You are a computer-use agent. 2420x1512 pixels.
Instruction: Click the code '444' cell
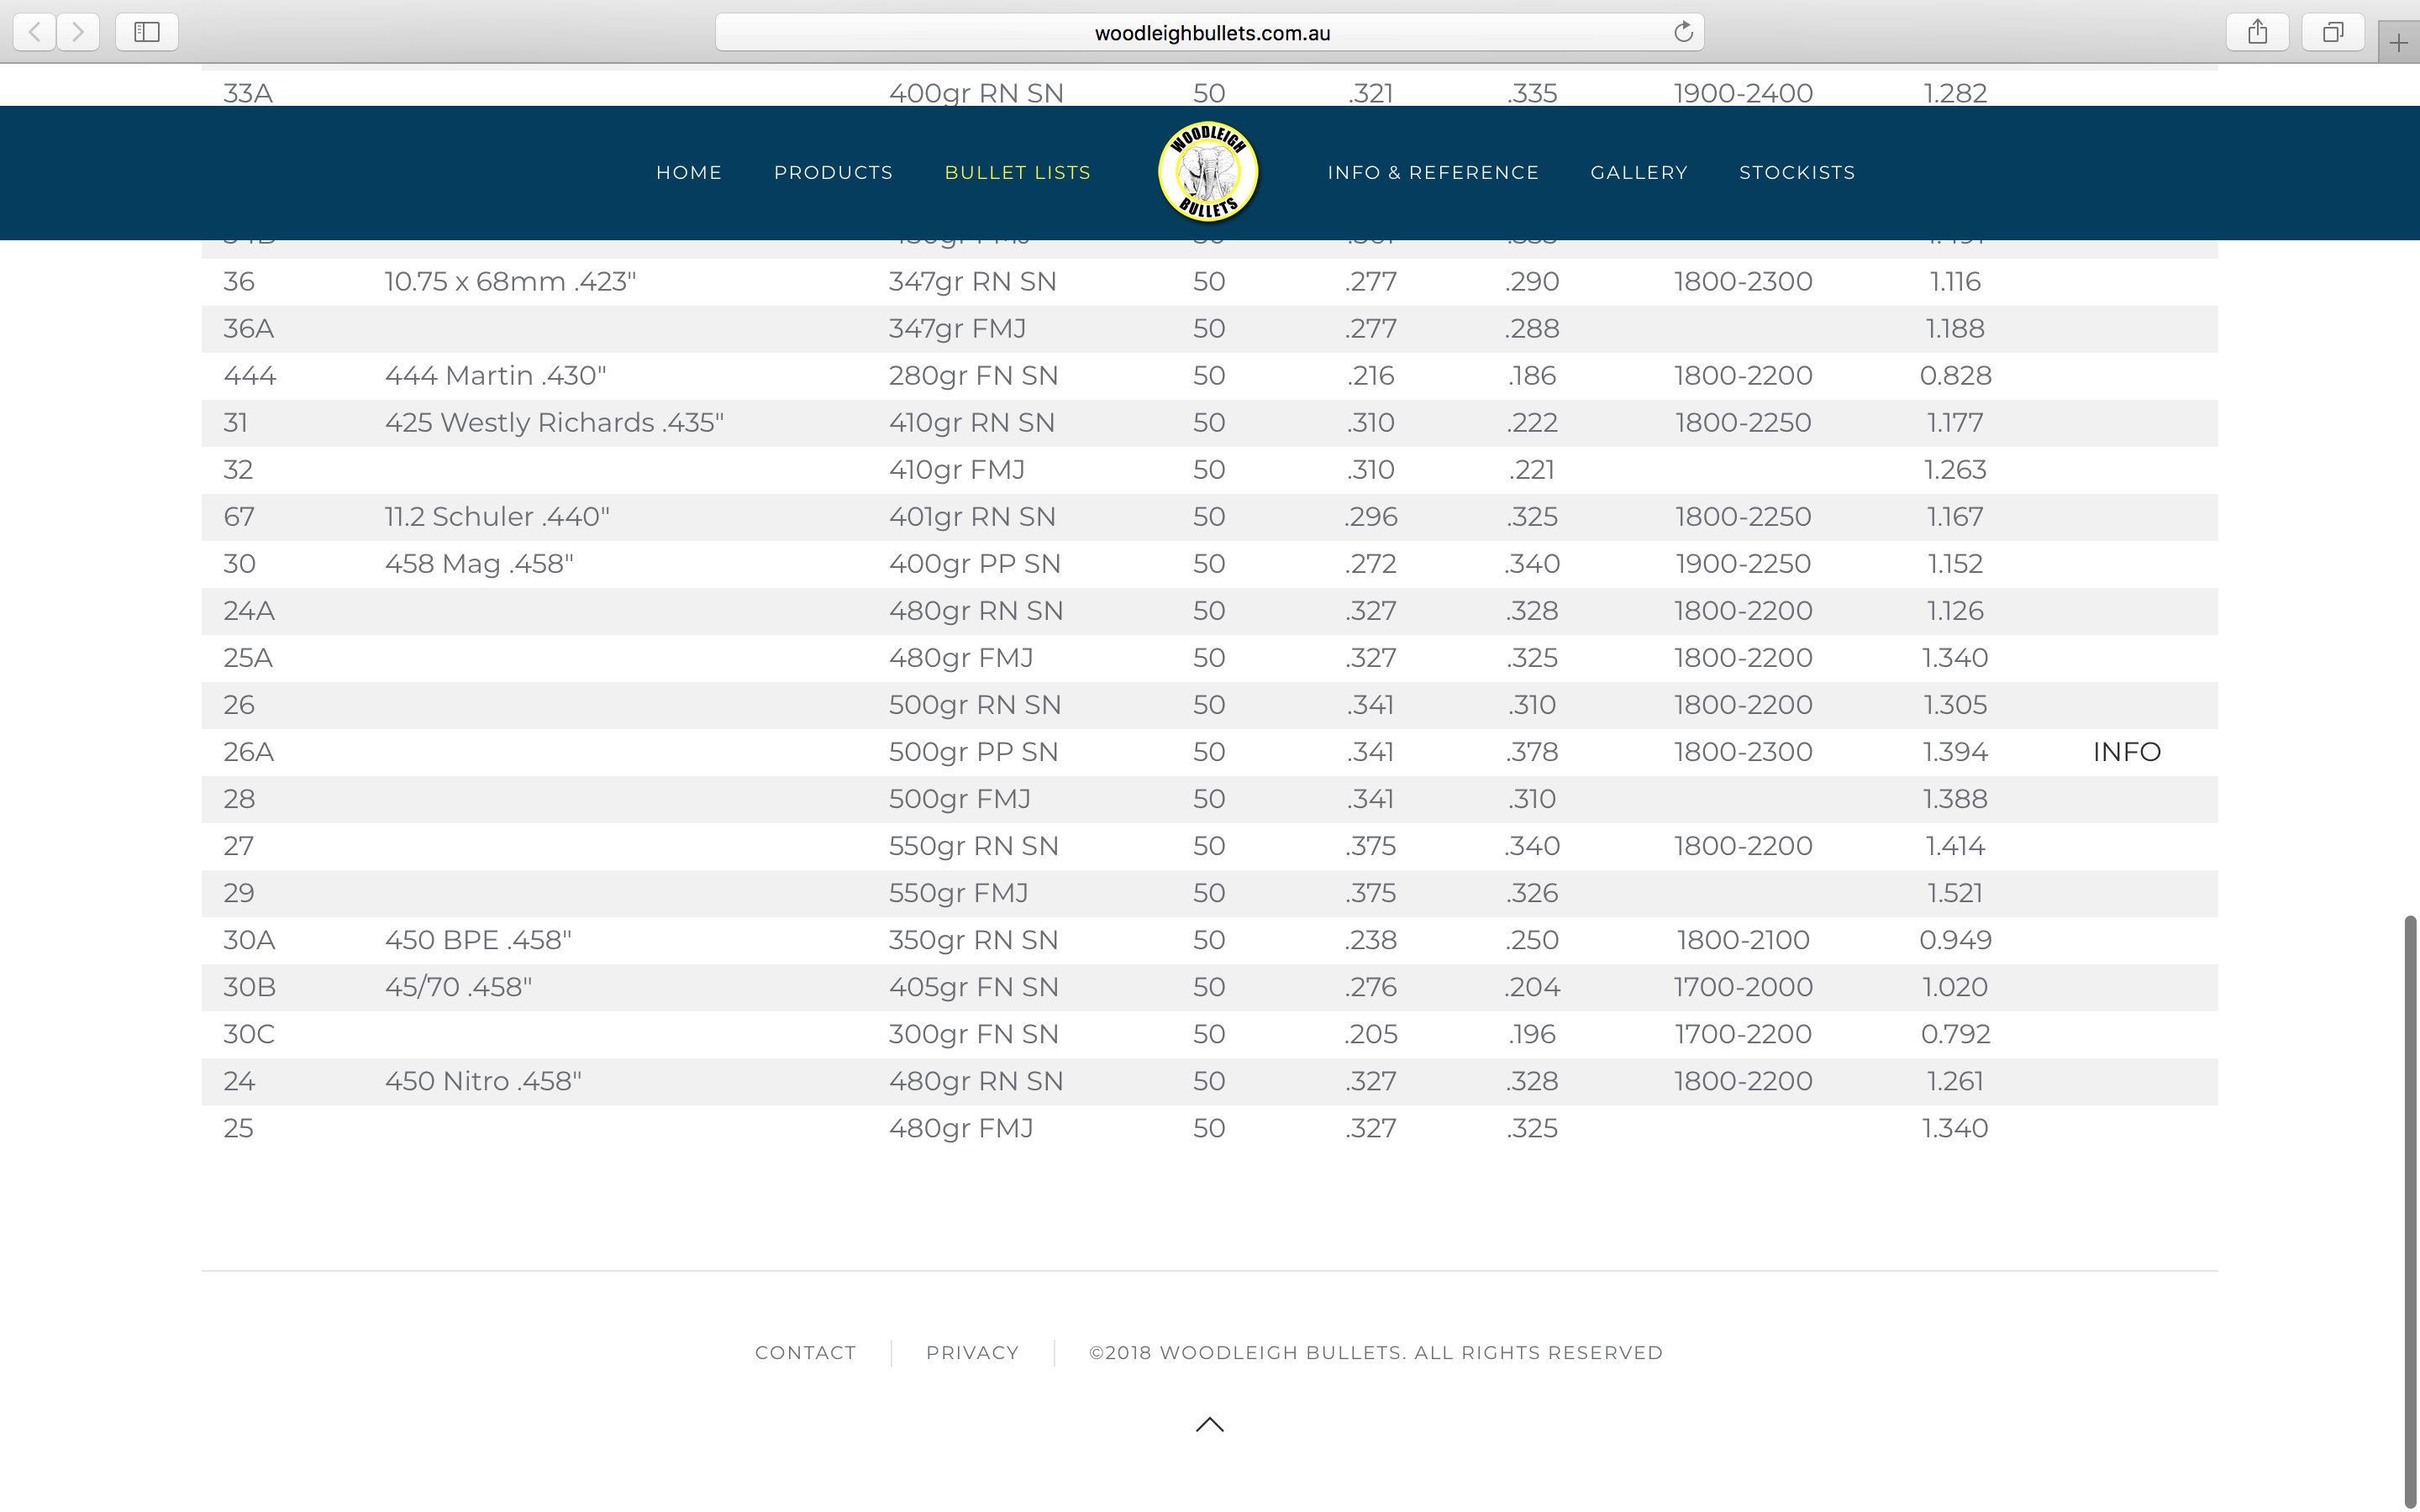(249, 375)
